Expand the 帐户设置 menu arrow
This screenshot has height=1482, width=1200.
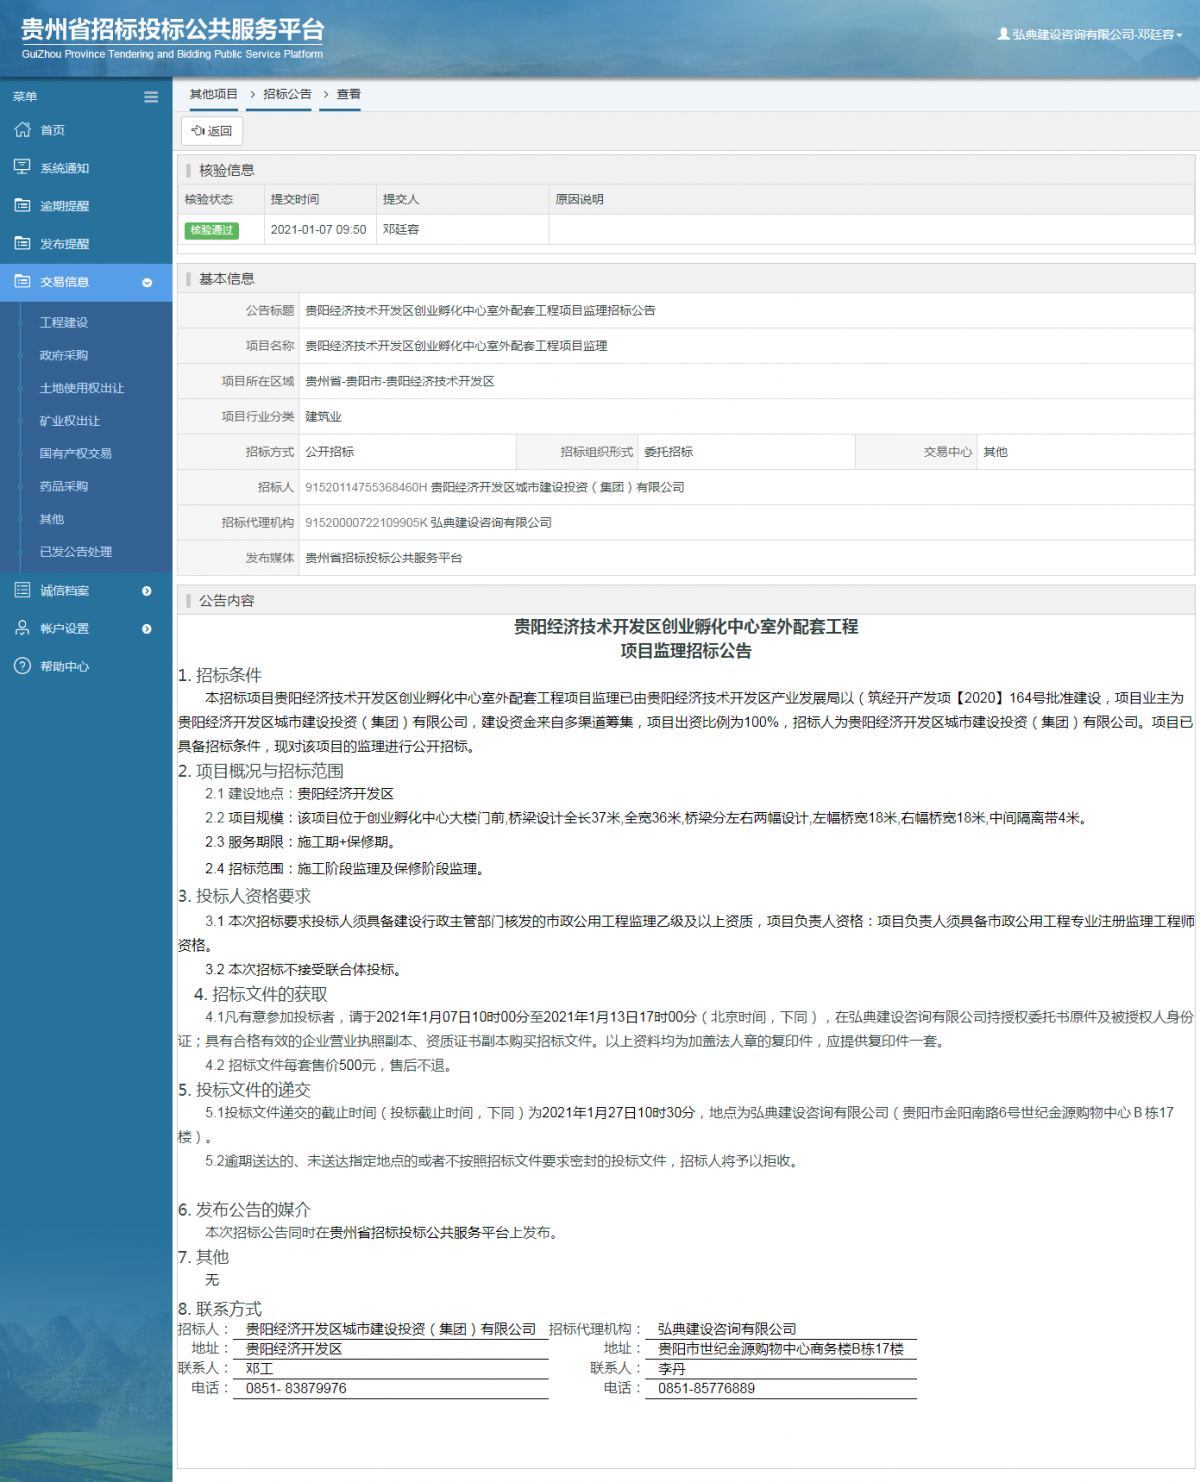pos(147,629)
